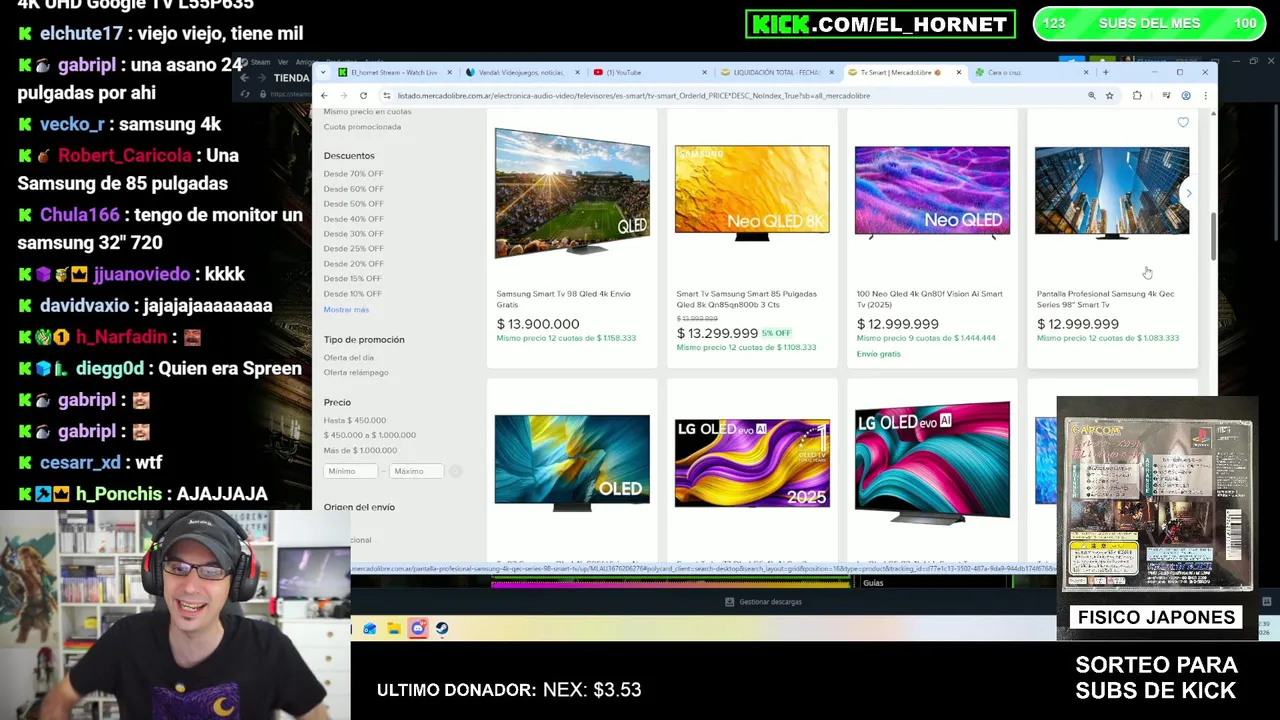Open Chrome extensions puzzle icon
Viewport: 1280px width, 720px height.
(1137, 96)
